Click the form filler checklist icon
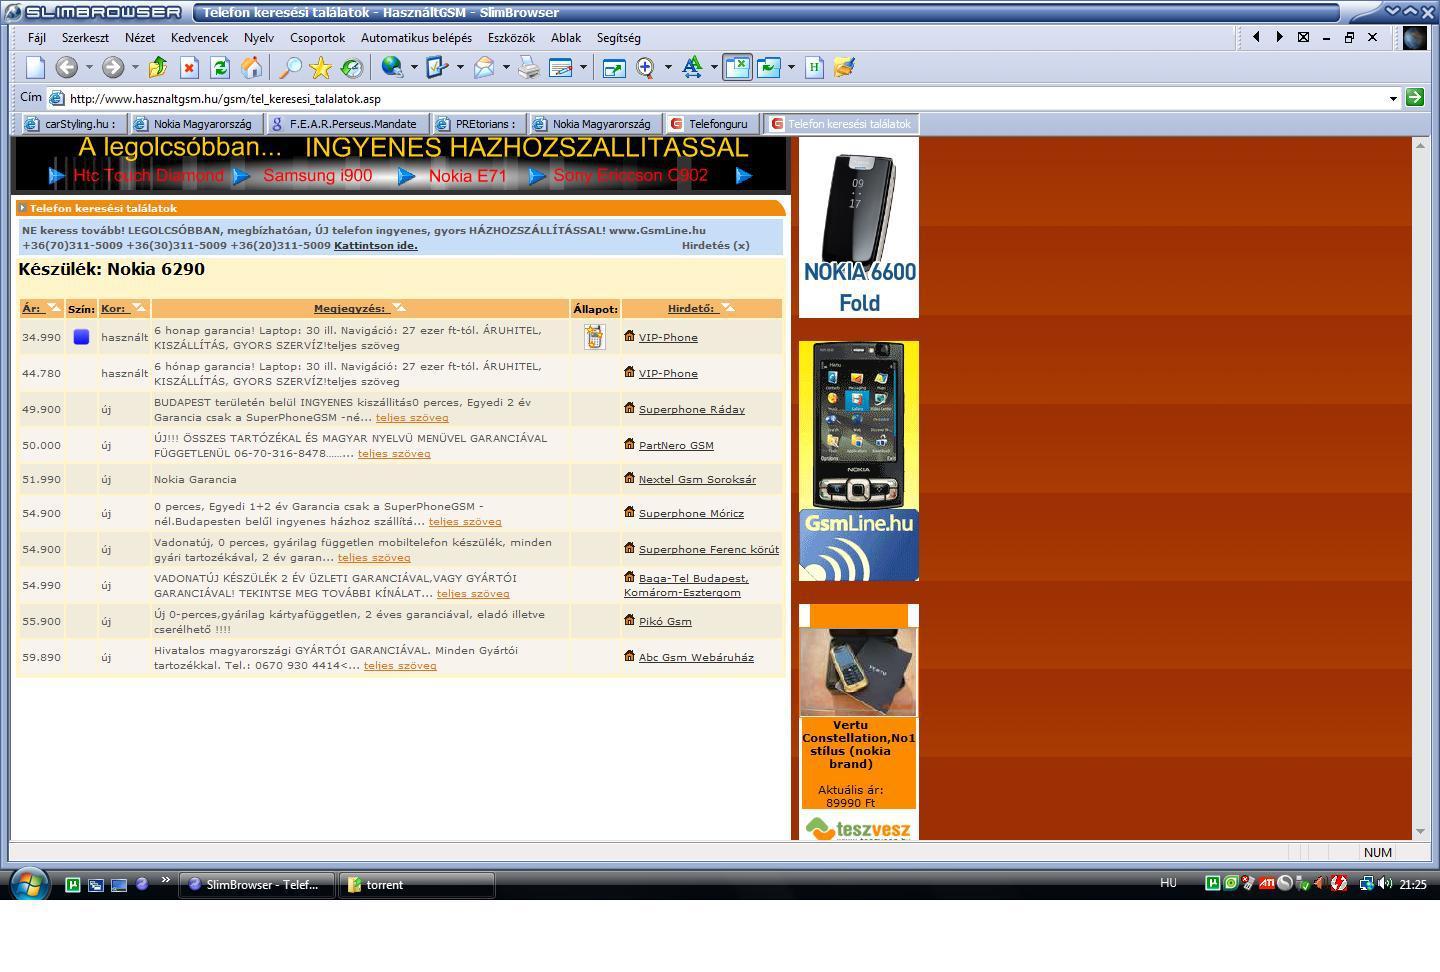This screenshot has width=1440, height=972. point(437,67)
